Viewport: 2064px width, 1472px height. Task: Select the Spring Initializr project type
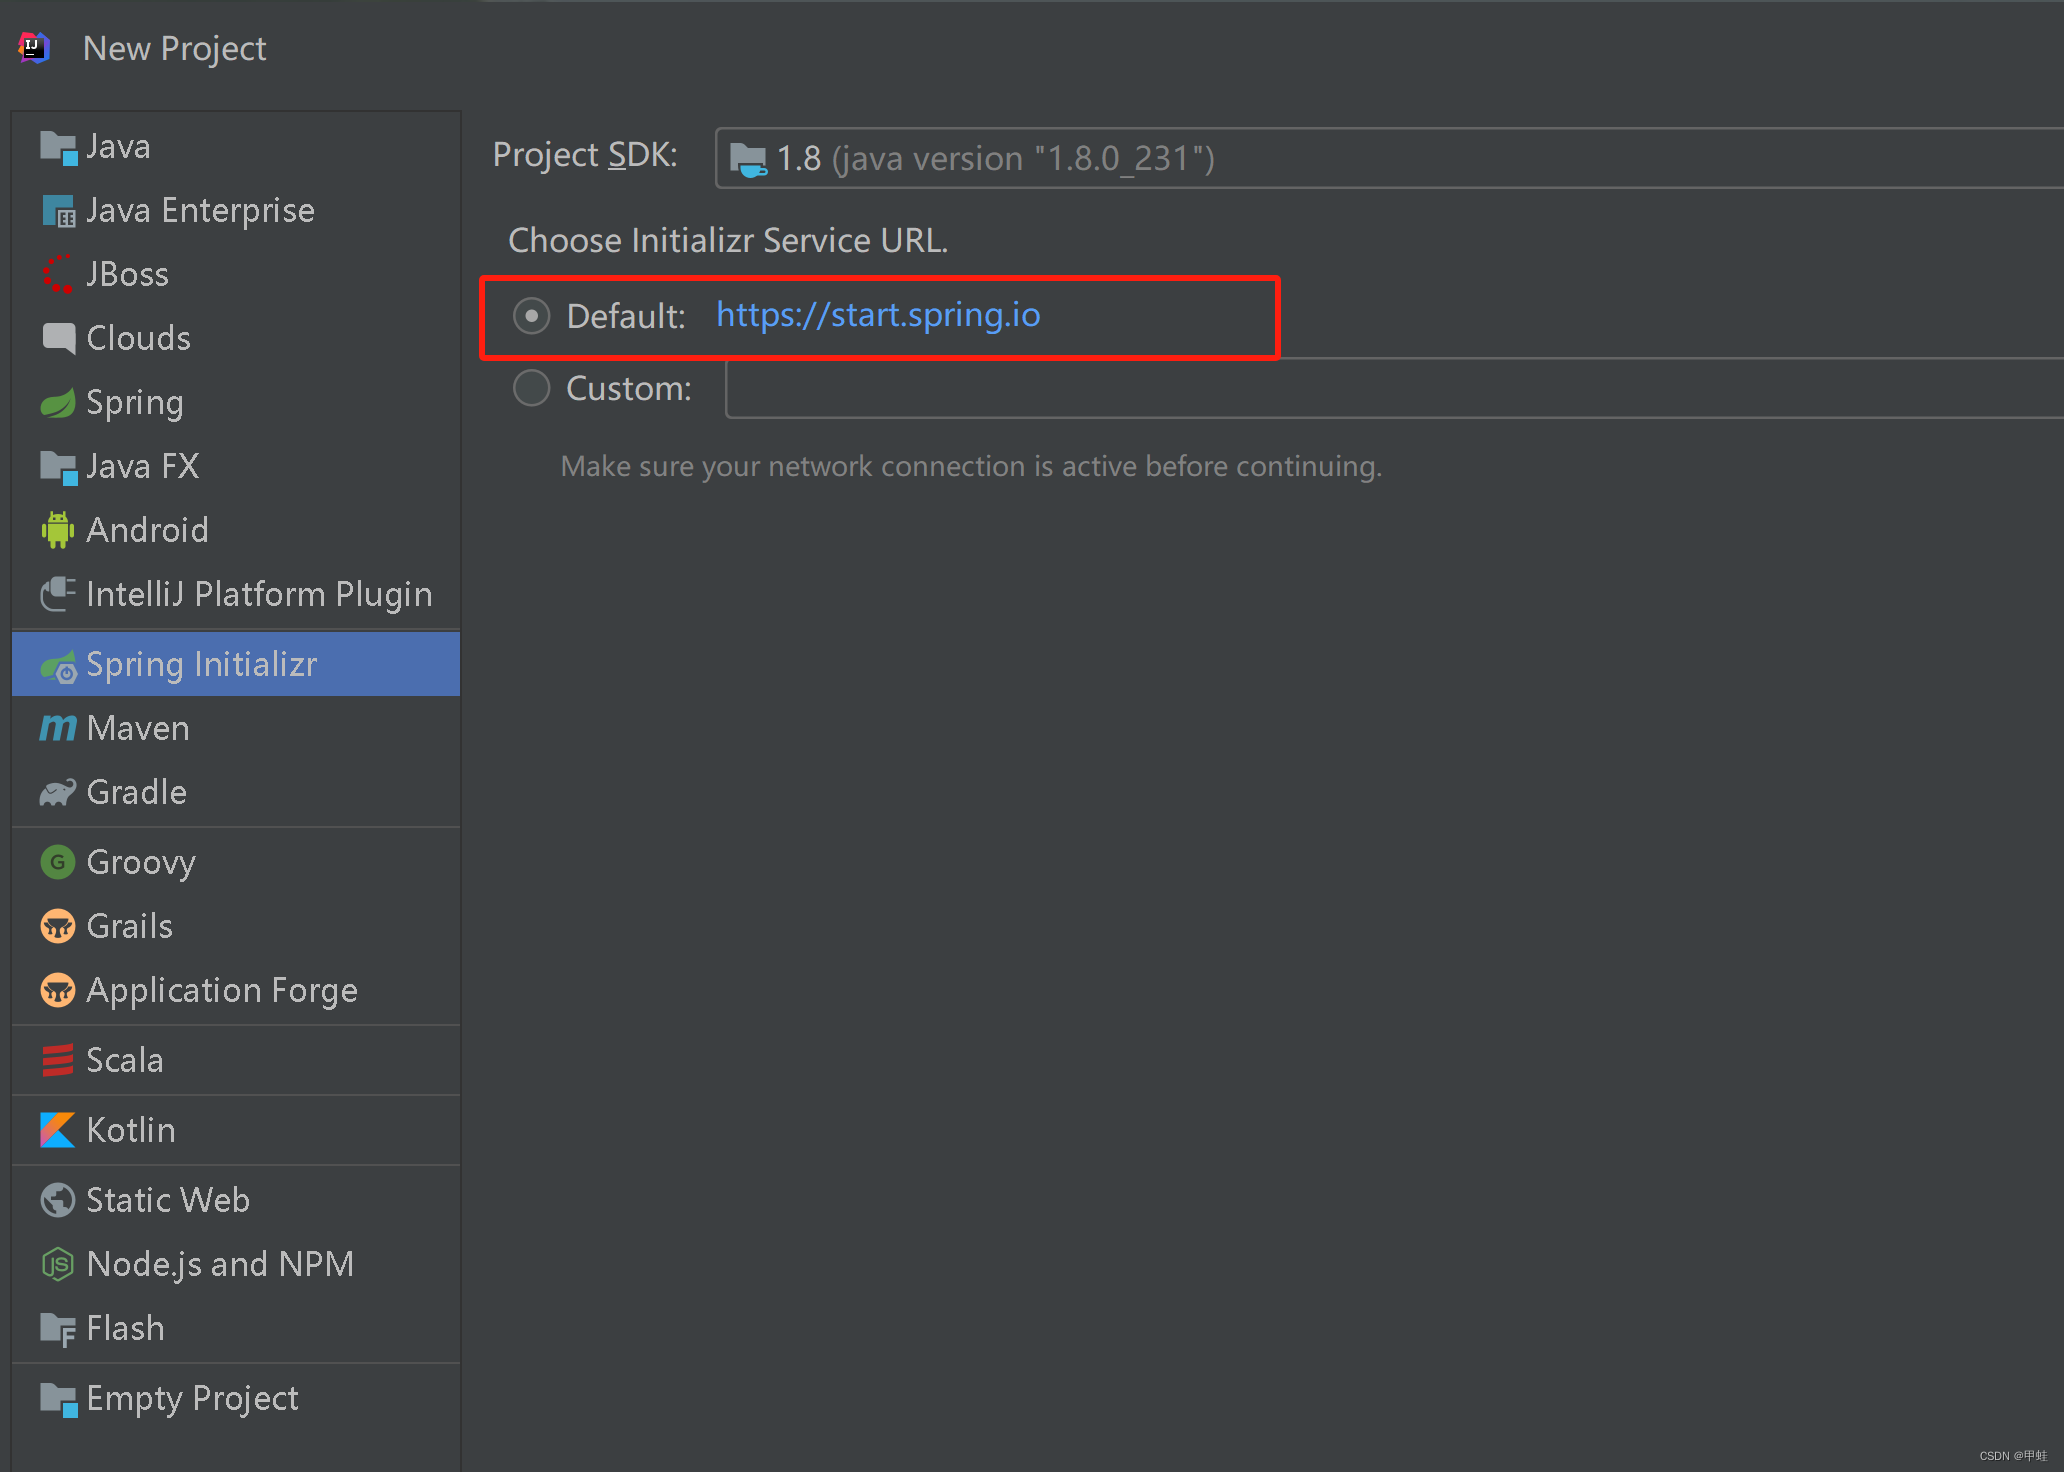coord(200,663)
